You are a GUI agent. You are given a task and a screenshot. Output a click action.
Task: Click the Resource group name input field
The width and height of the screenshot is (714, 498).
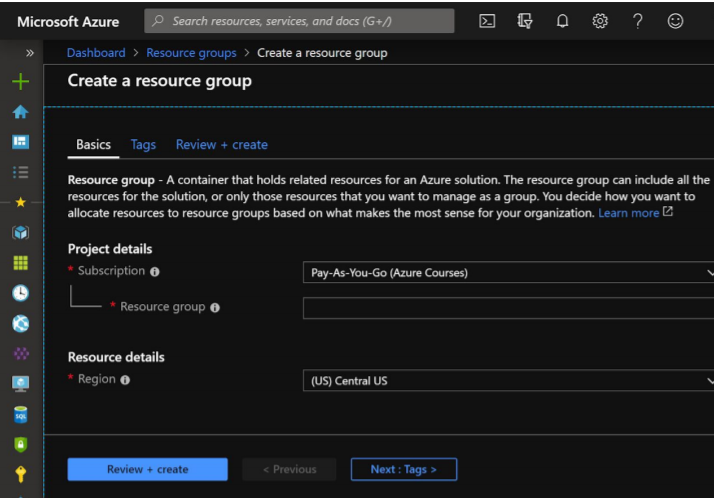(508, 308)
